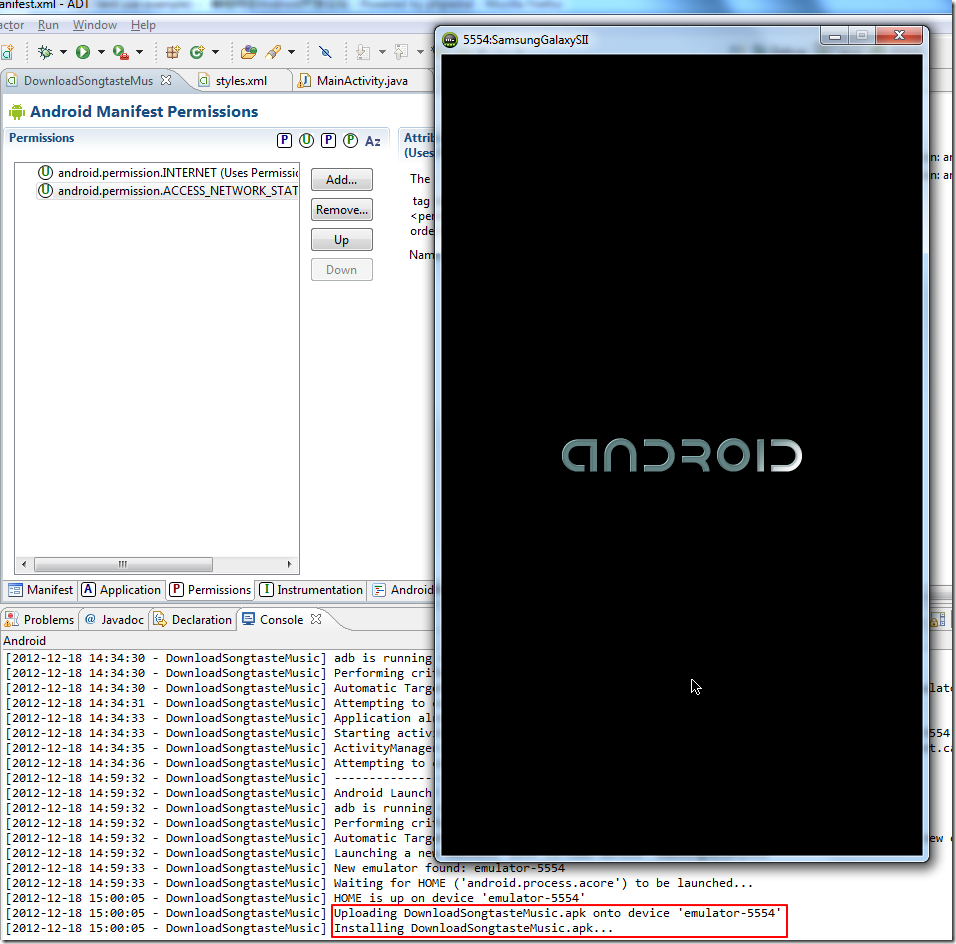Expand Next Annotation dropdown arrow
Image resolution: width=956 pixels, height=944 pixels.
382,52
